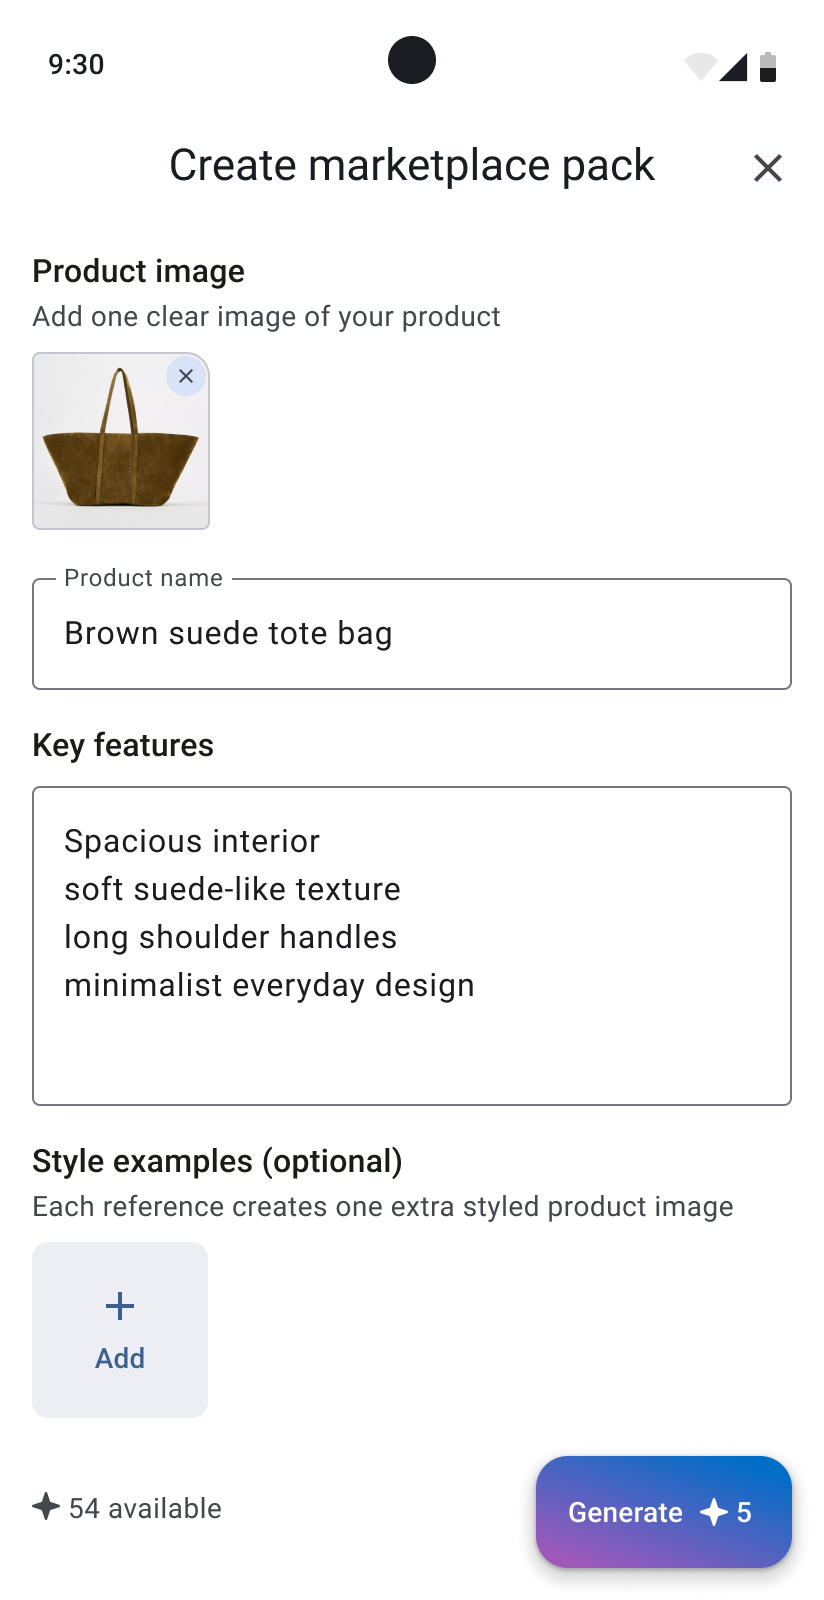Click the Generate button
Screen dimensions: 824x1600
pyautogui.click(x=664, y=1512)
